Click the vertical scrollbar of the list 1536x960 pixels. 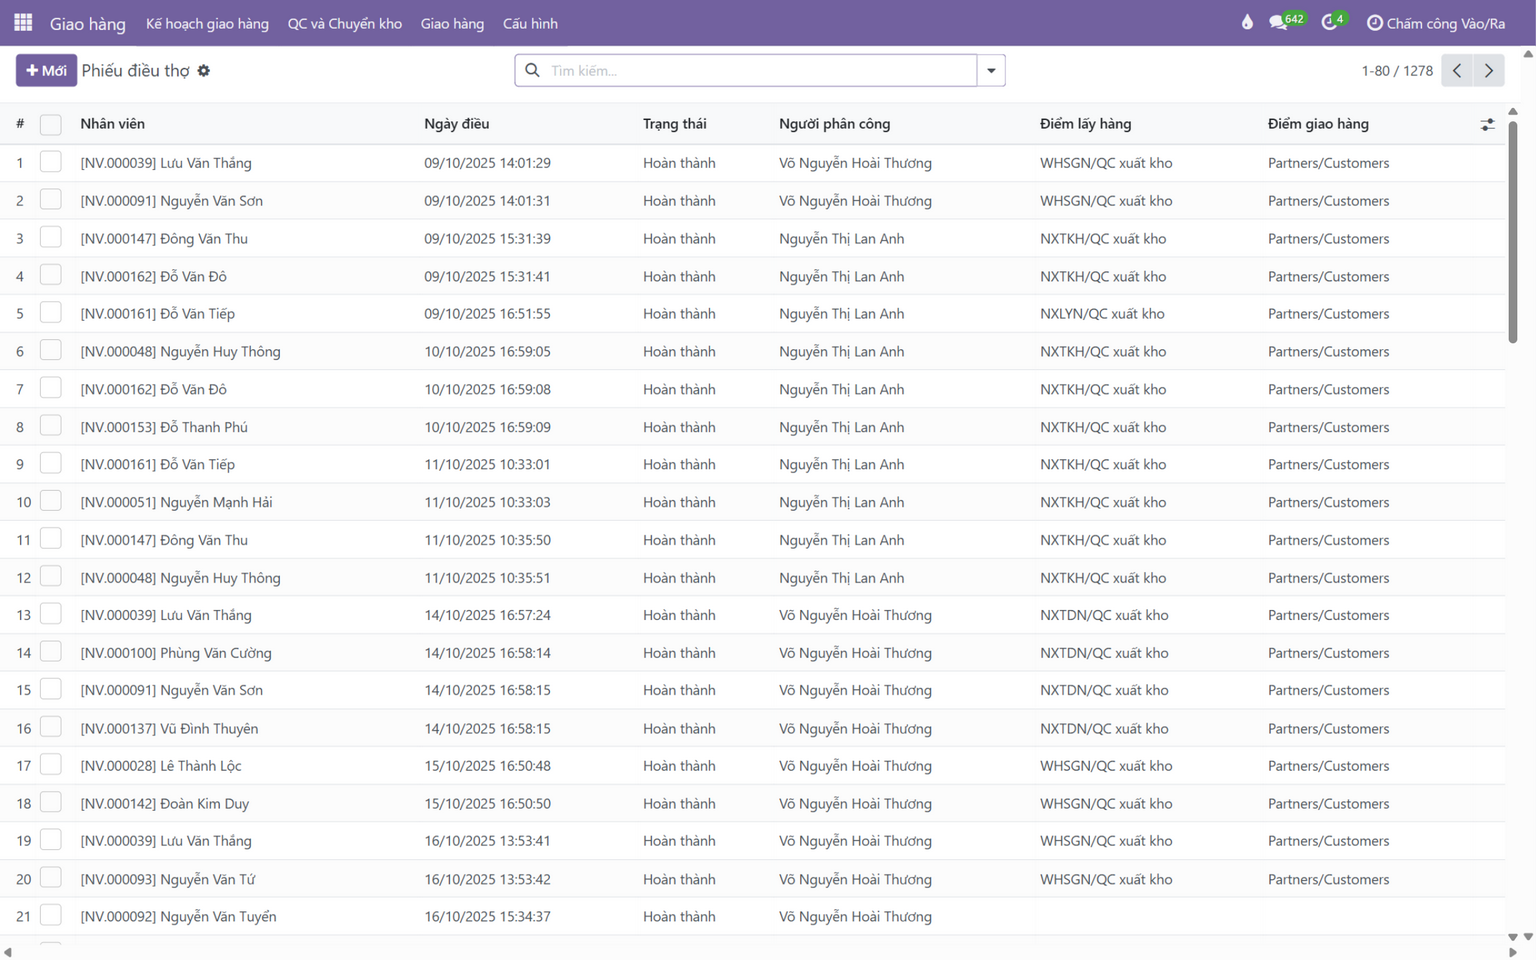click(x=1513, y=232)
